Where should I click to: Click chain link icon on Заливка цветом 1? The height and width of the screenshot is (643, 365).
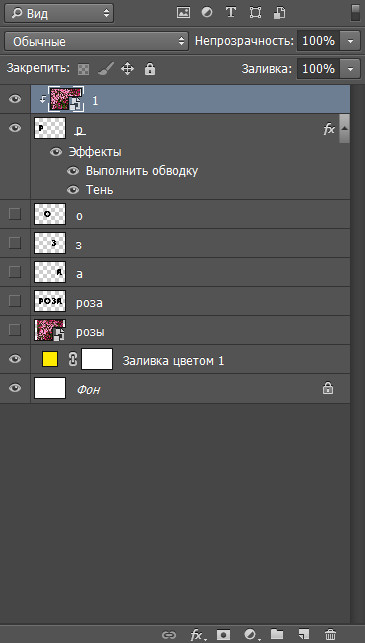(73, 359)
